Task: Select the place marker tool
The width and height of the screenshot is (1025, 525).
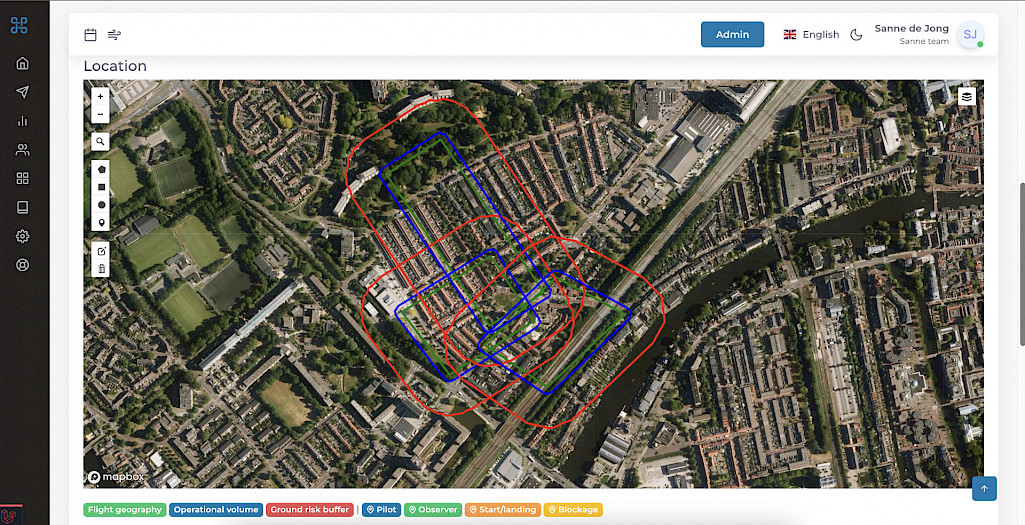Action: (x=101, y=221)
